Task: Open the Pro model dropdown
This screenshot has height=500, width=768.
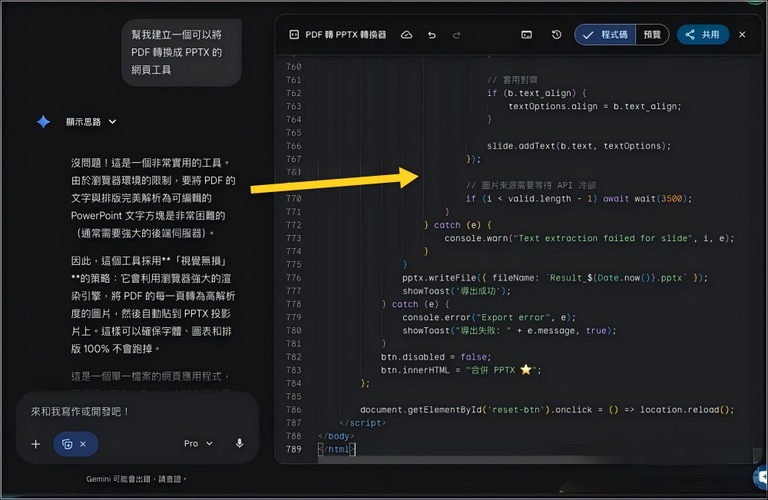Action: point(198,444)
